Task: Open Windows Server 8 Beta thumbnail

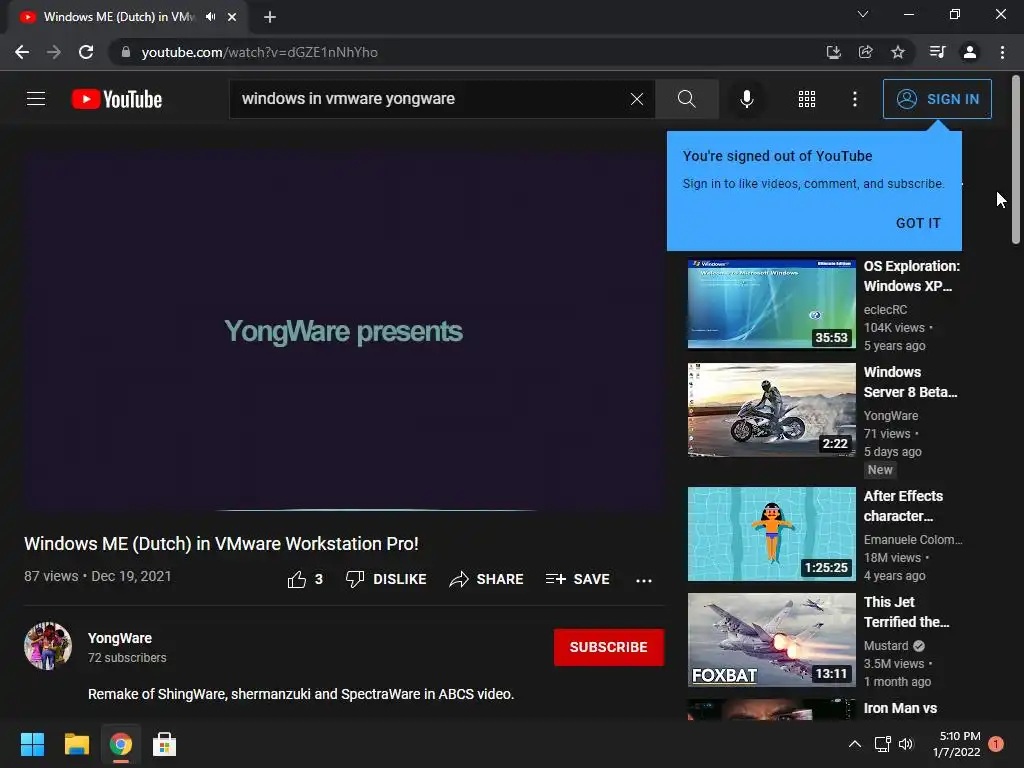Action: [771, 409]
